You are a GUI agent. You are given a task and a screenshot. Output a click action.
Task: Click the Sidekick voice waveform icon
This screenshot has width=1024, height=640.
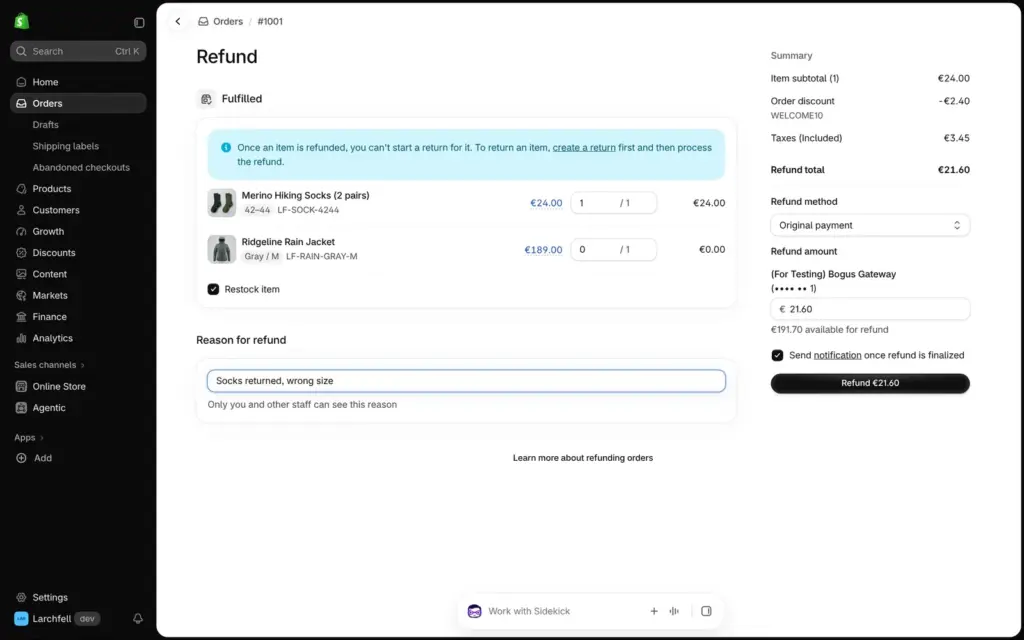[x=674, y=611]
